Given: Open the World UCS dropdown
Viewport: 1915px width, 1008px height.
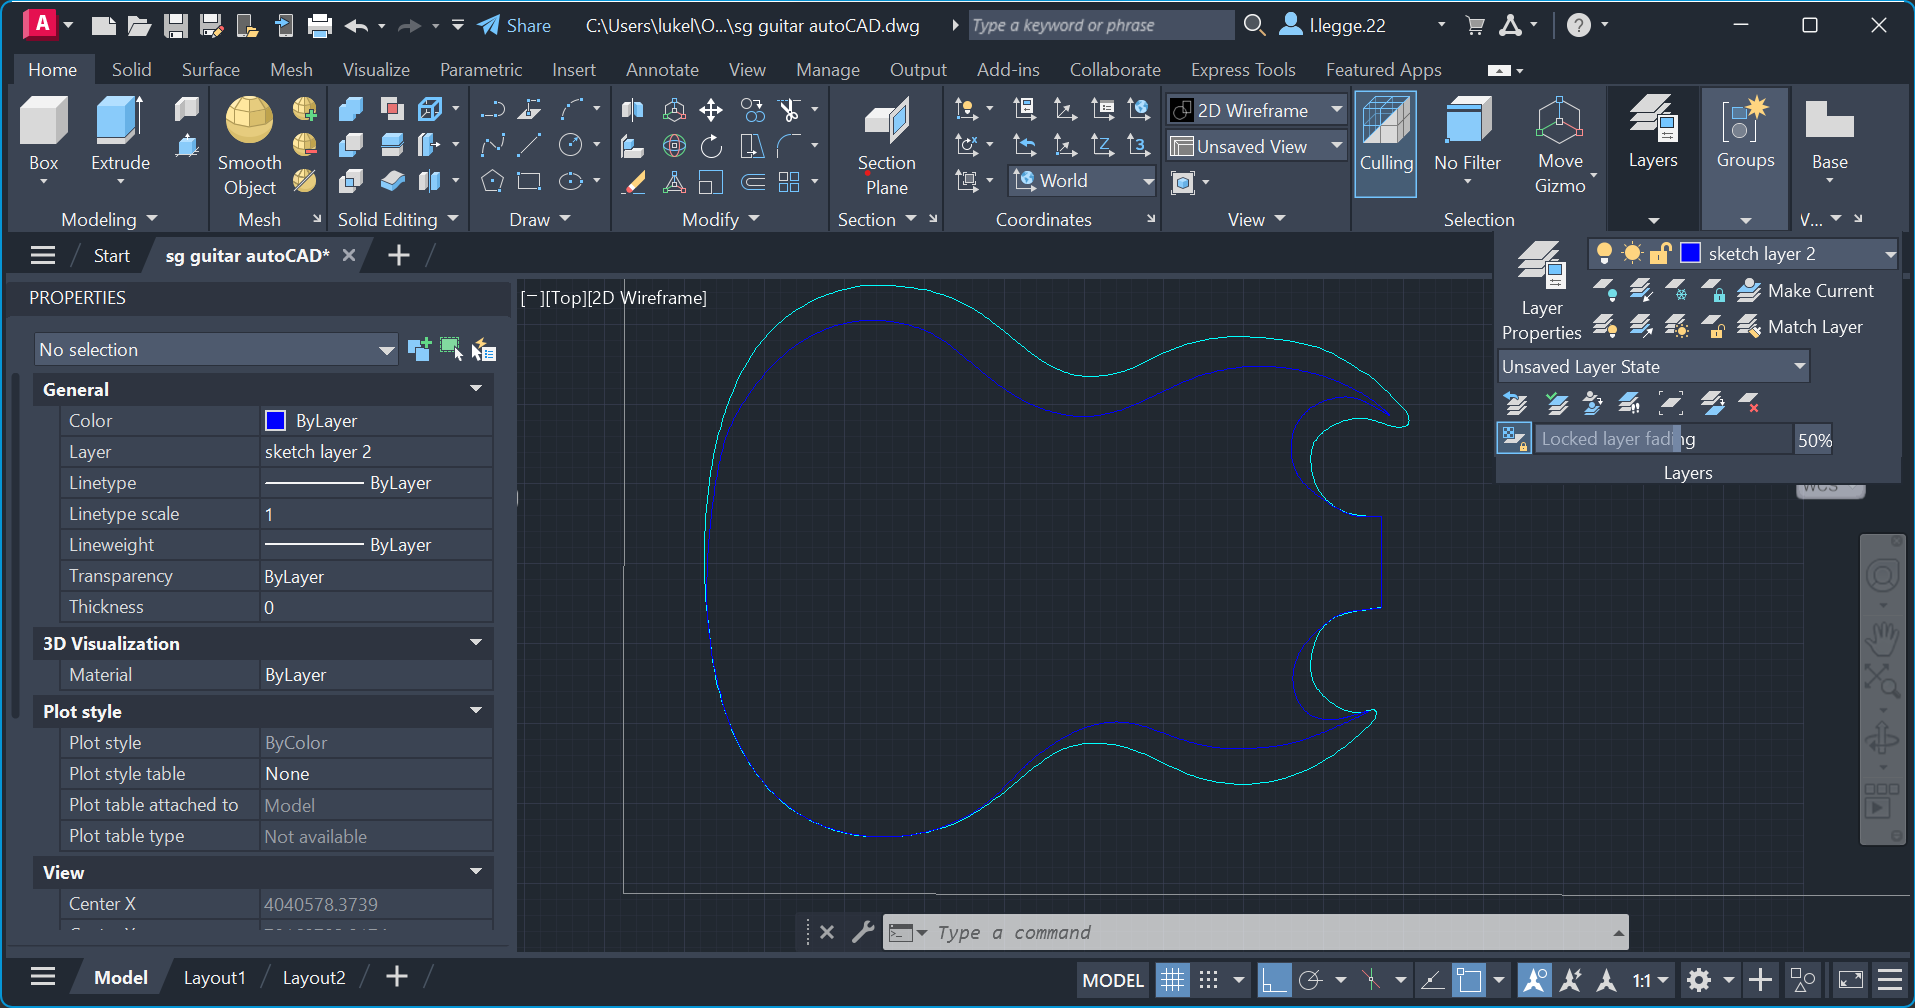Looking at the screenshot, I should coord(1083,181).
